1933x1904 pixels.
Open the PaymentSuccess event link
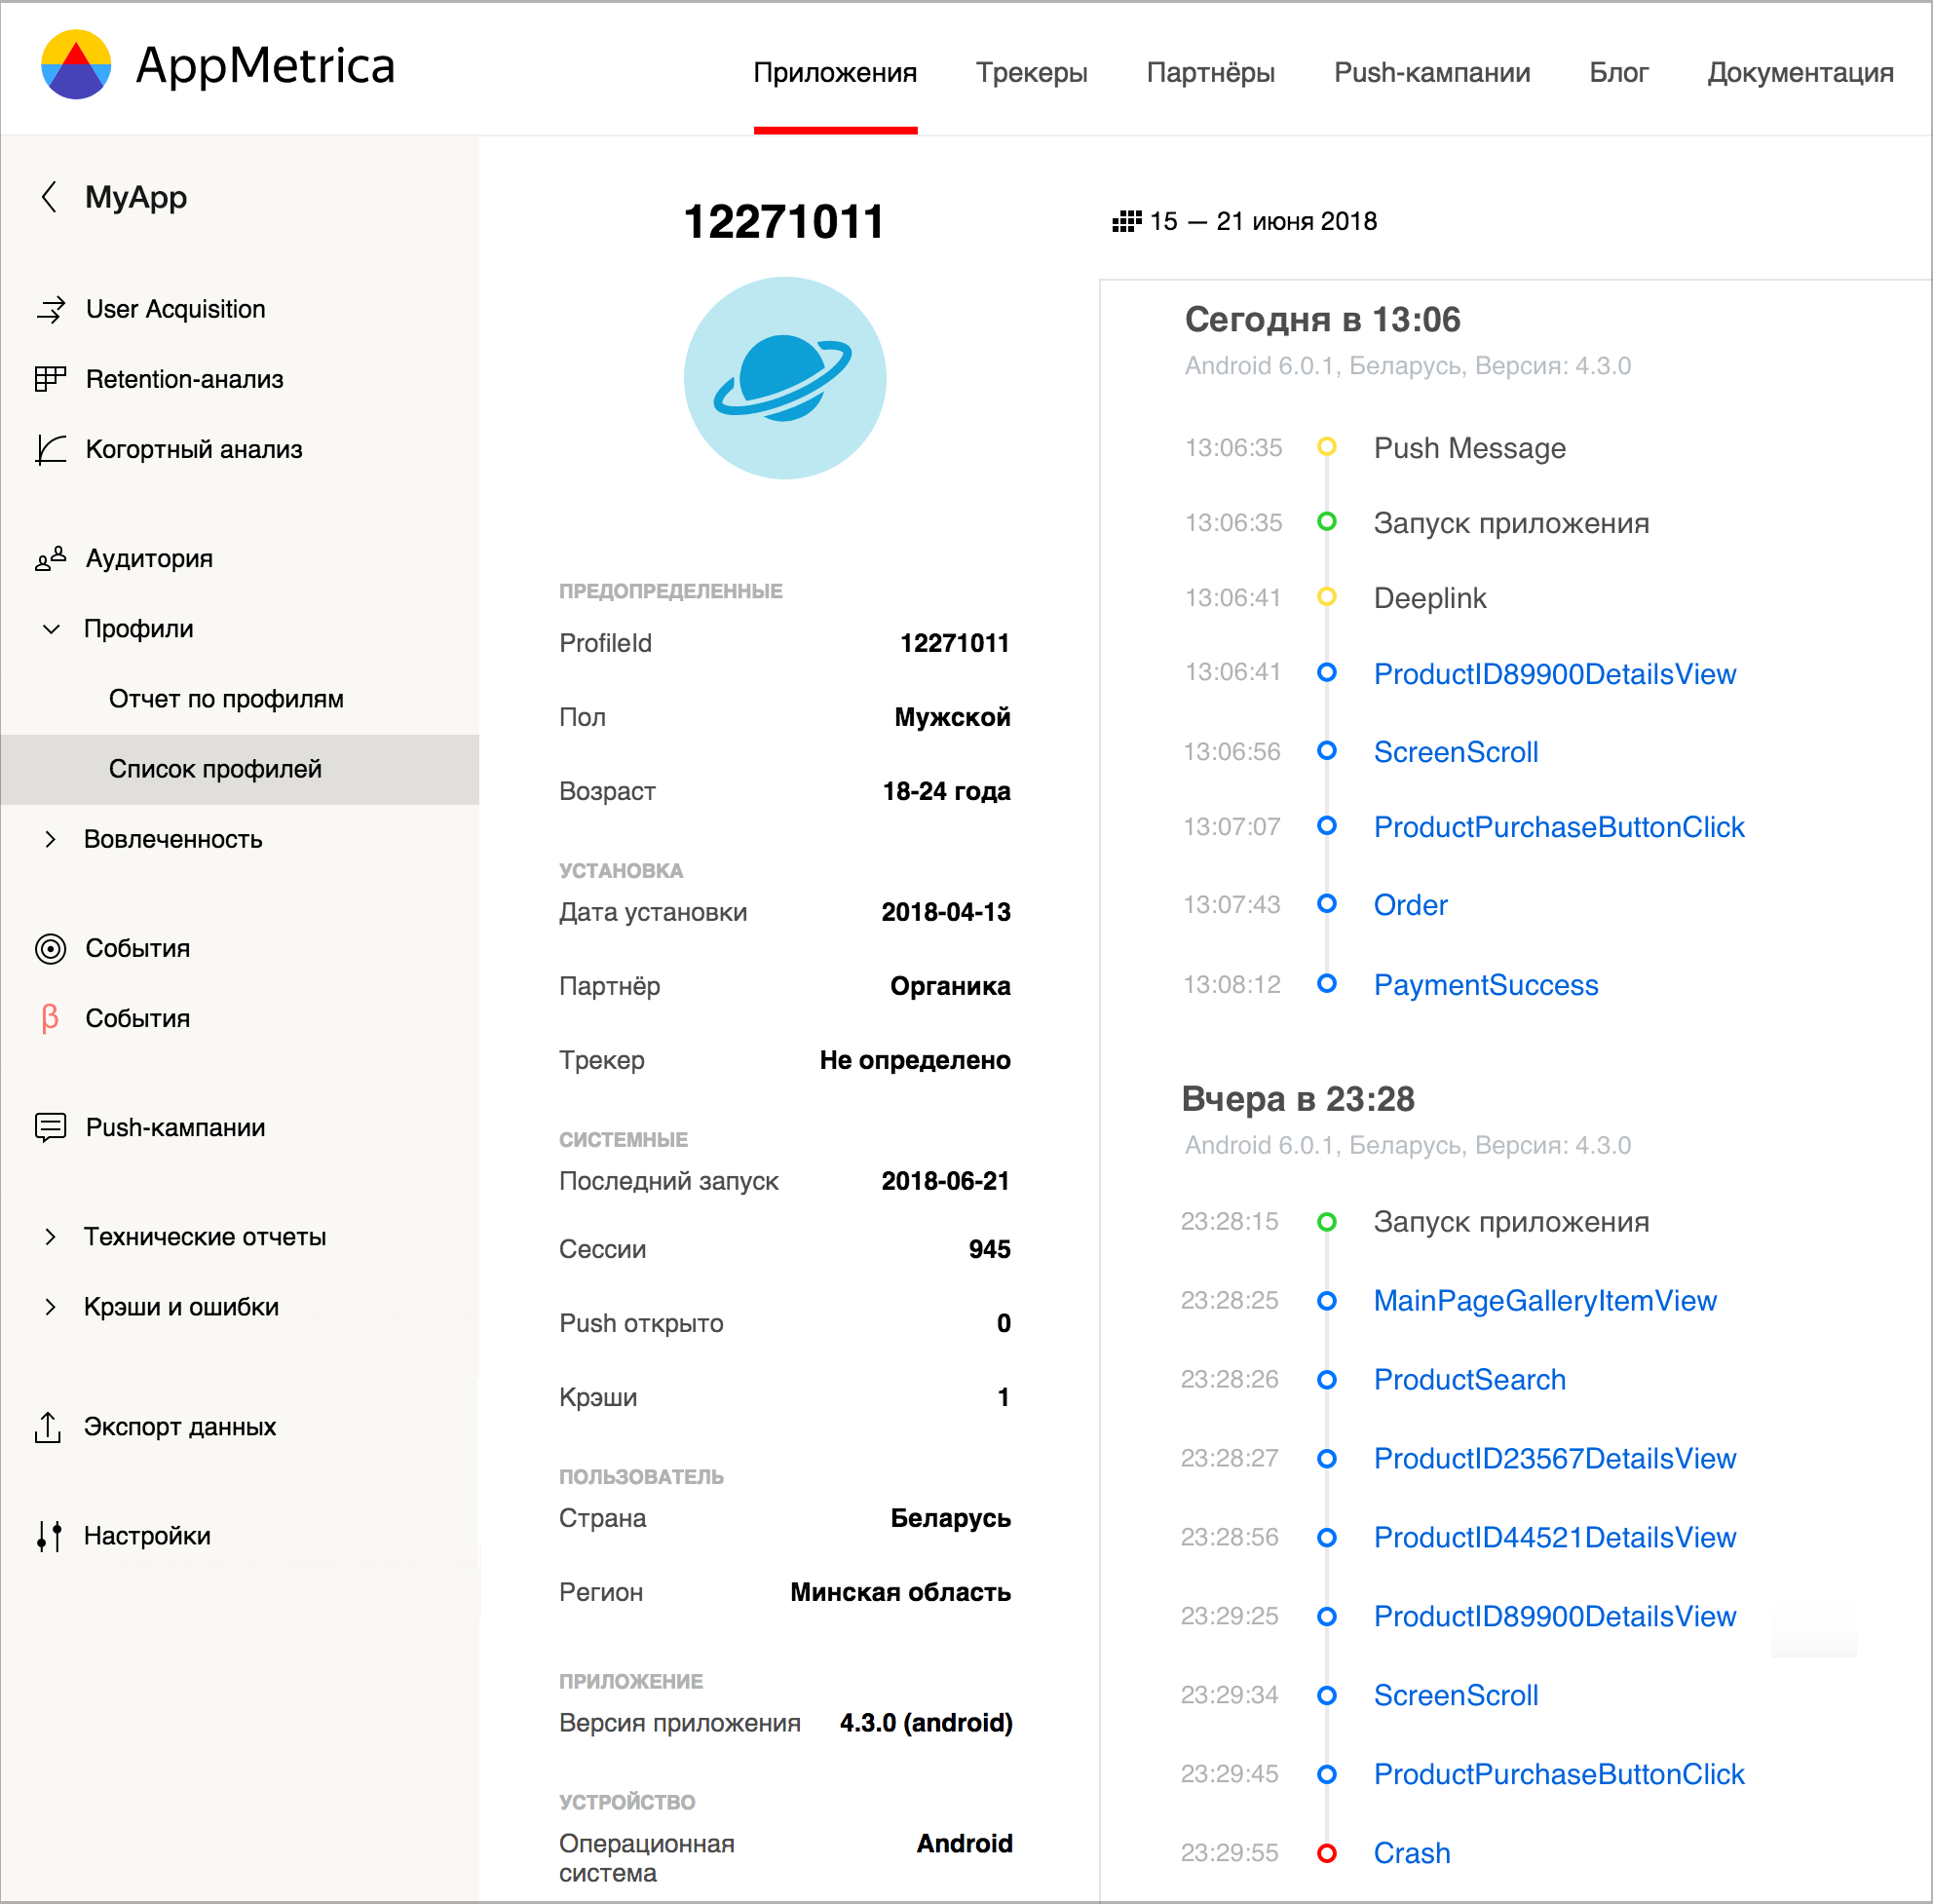[x=1485, y=985]
